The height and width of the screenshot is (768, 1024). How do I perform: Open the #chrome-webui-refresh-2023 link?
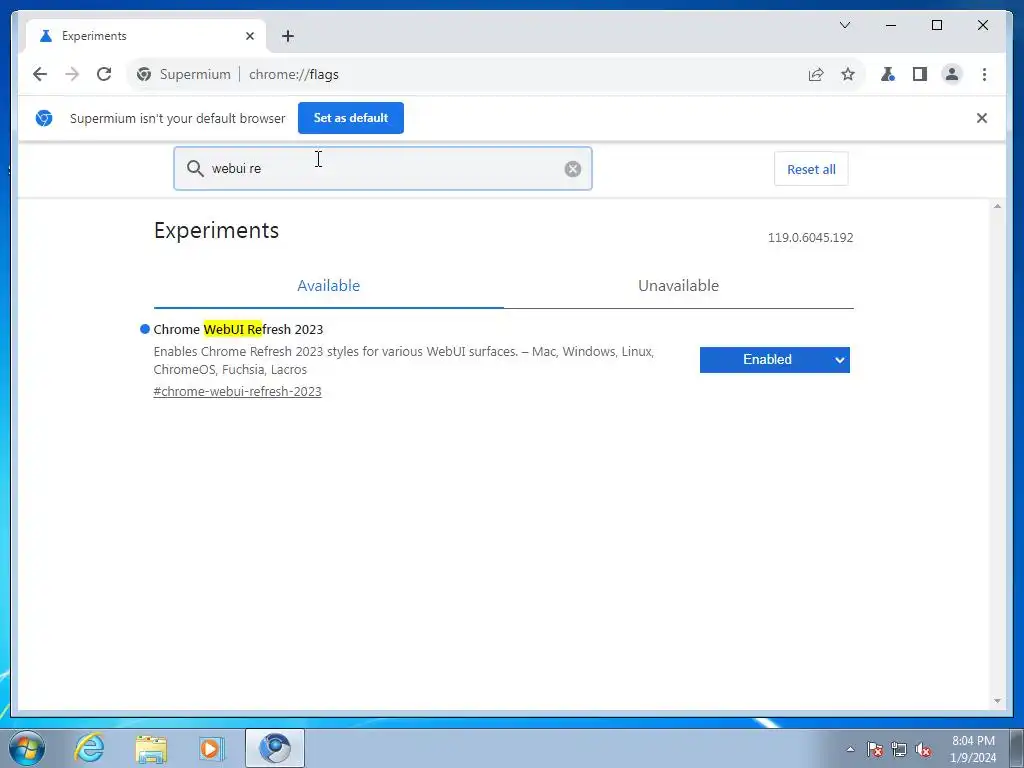click(x=237, y=392)
